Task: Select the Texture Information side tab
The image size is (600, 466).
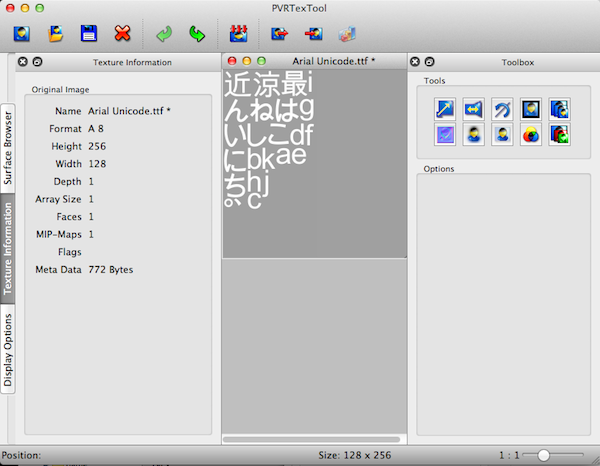Action: pyautogui.click(x=8, y=249)
